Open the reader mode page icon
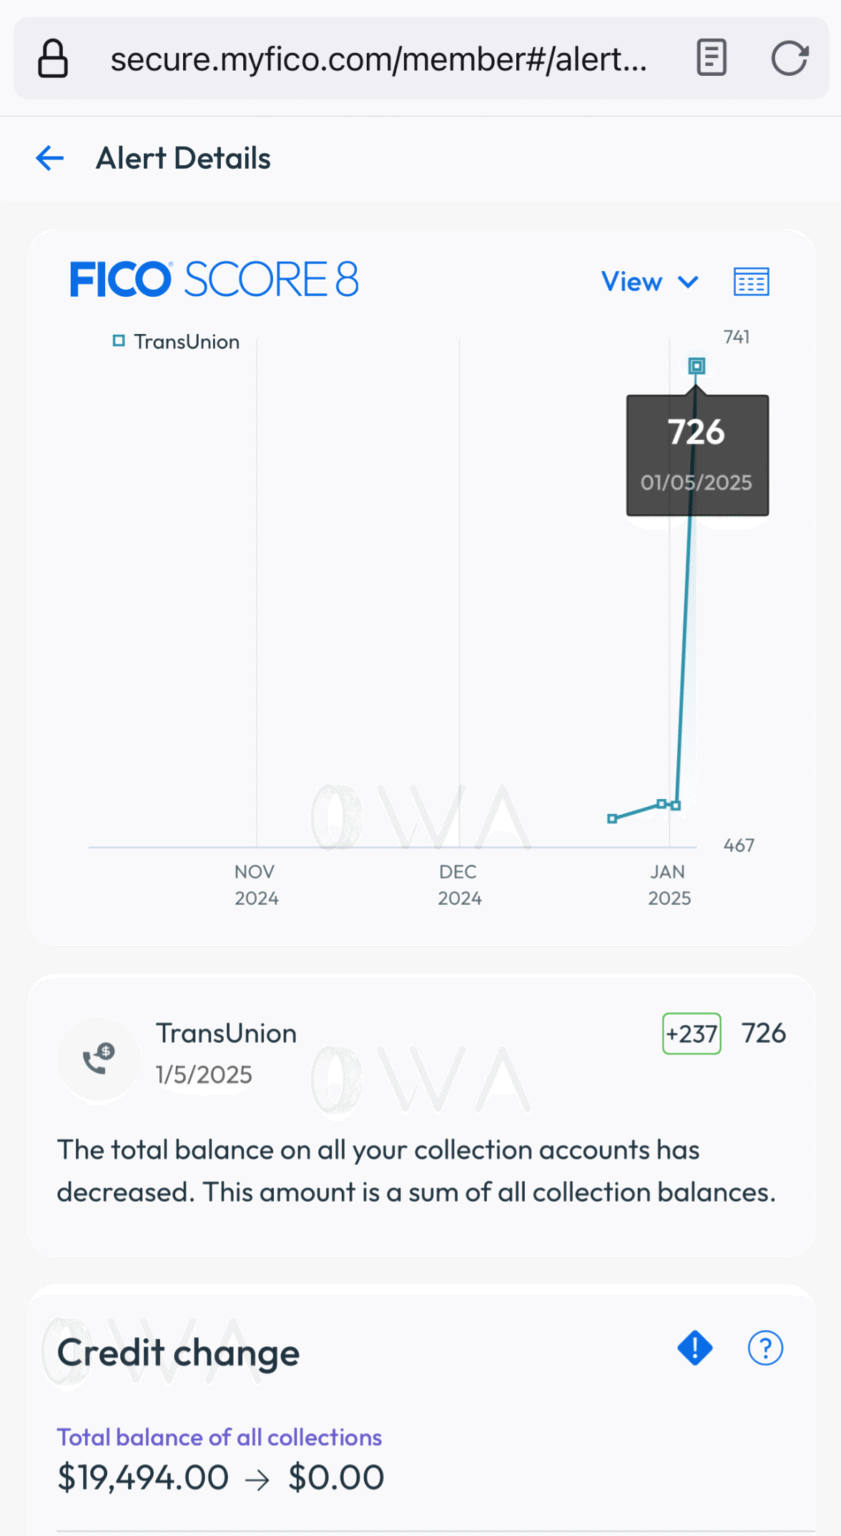841x1536 pixels. 711,58
